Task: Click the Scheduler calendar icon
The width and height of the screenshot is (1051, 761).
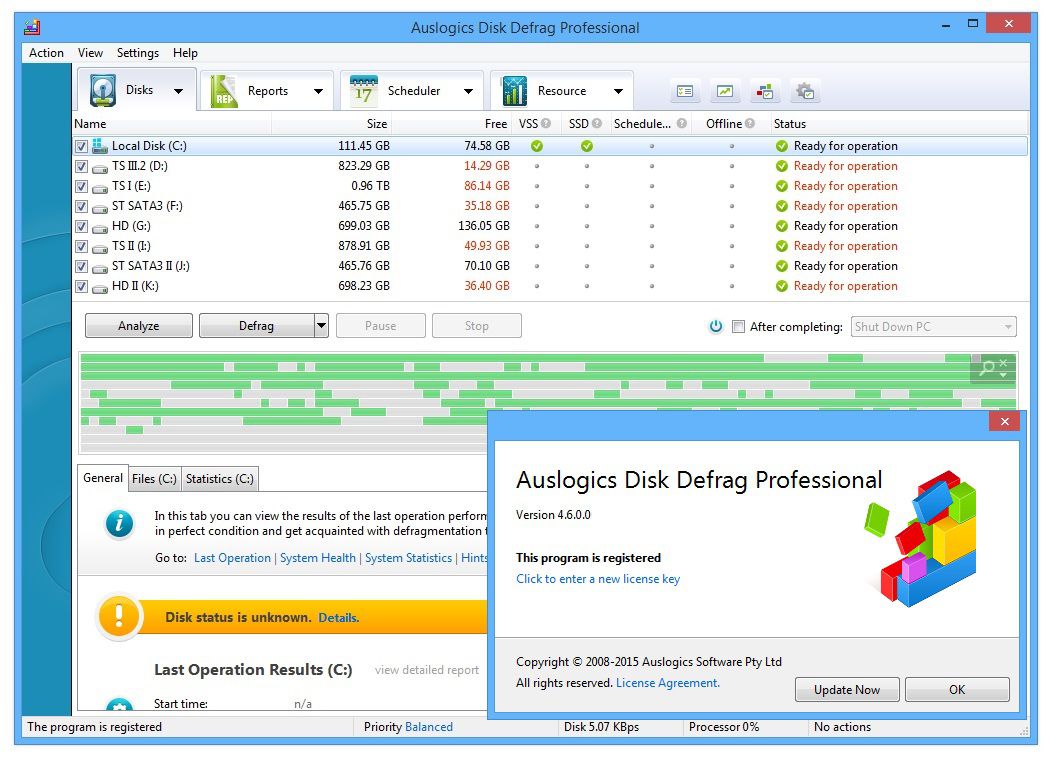Action: coord(364,91)
